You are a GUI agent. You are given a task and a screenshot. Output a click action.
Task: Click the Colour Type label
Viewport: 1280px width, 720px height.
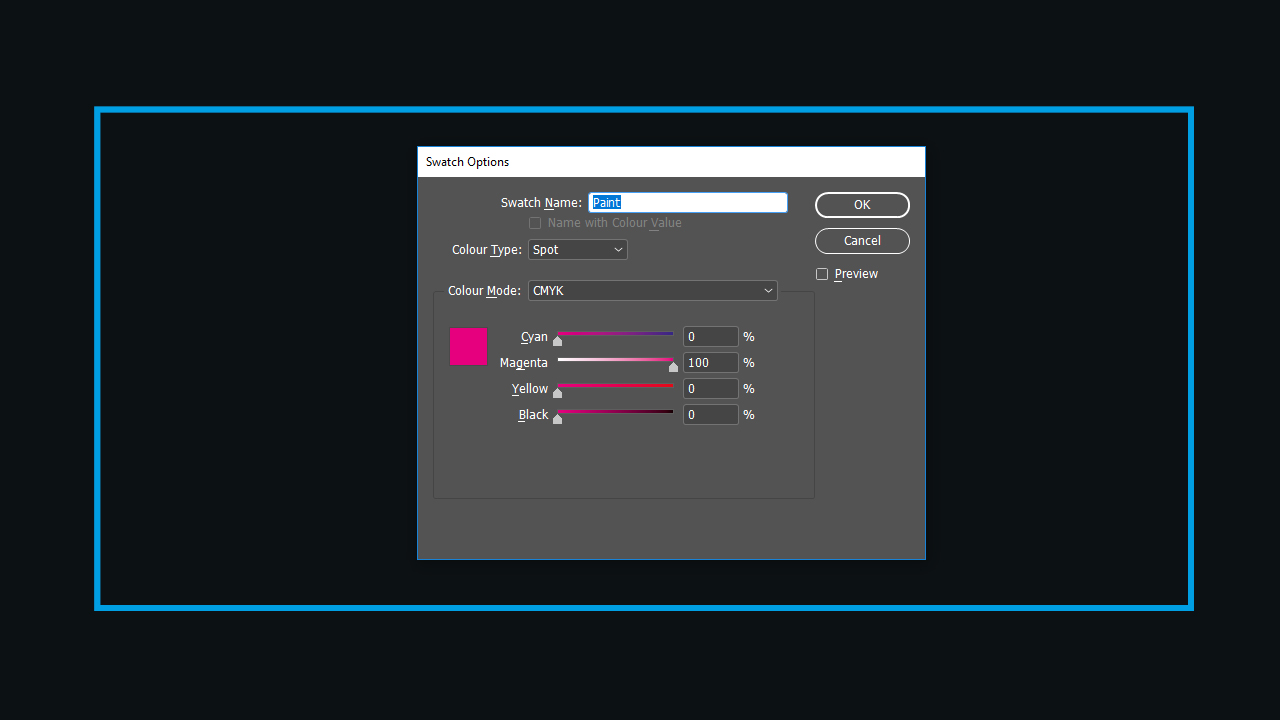pos(487,250)
